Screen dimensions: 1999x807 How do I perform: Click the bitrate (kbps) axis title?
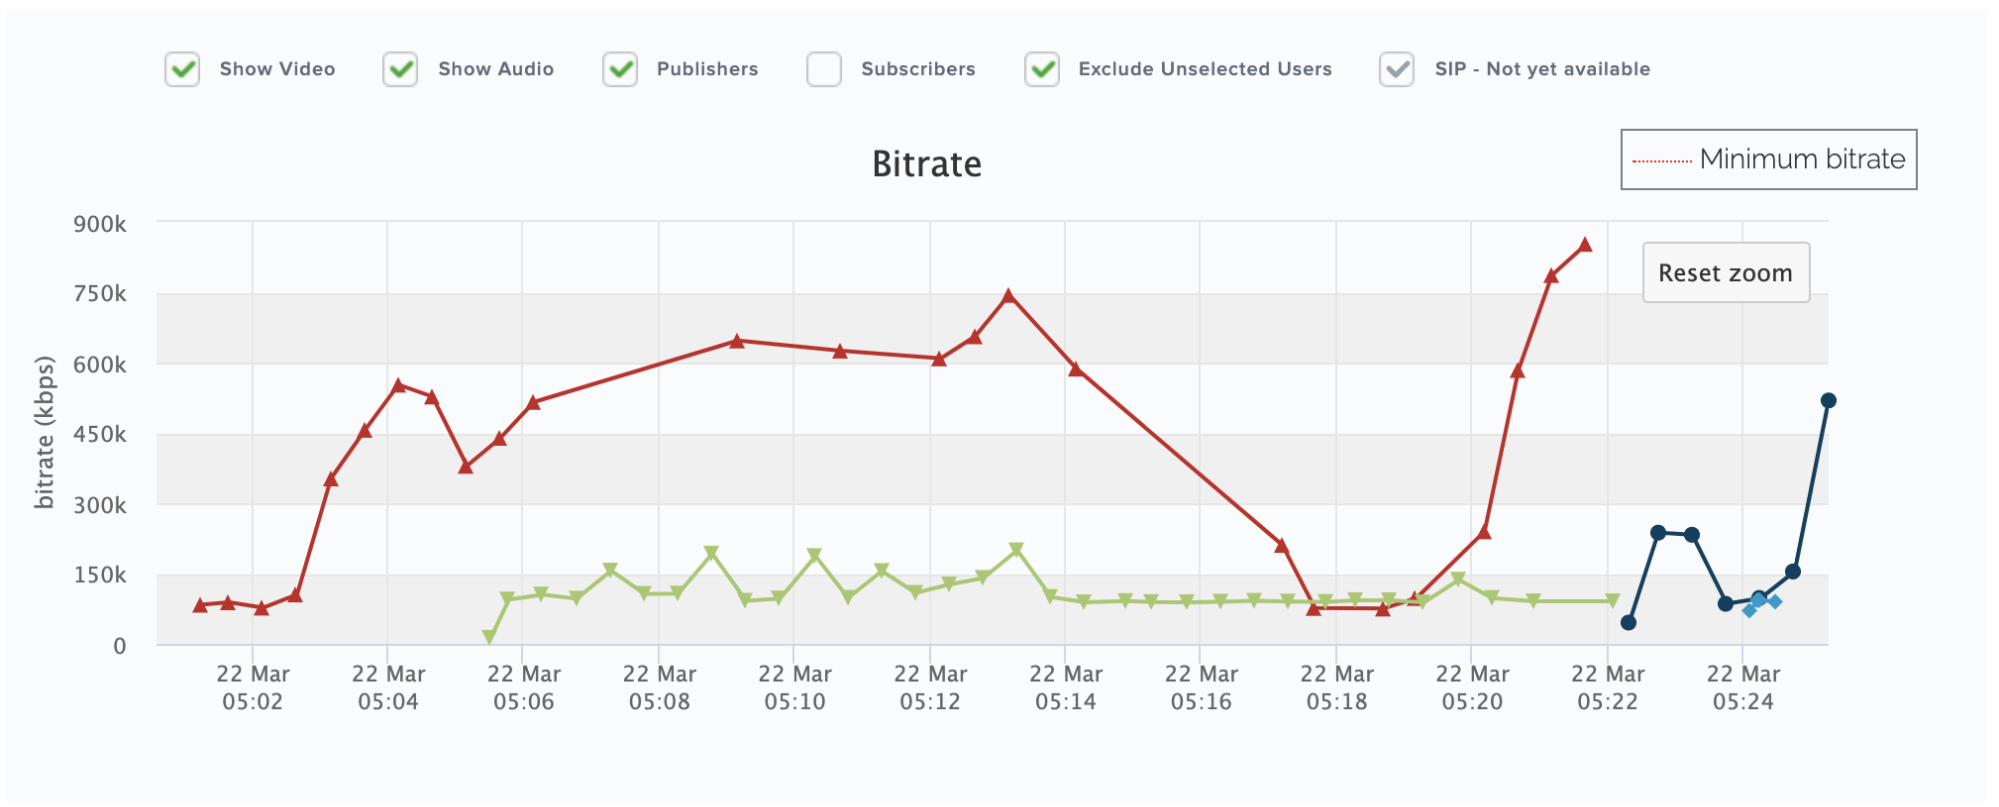click(44, 433)
